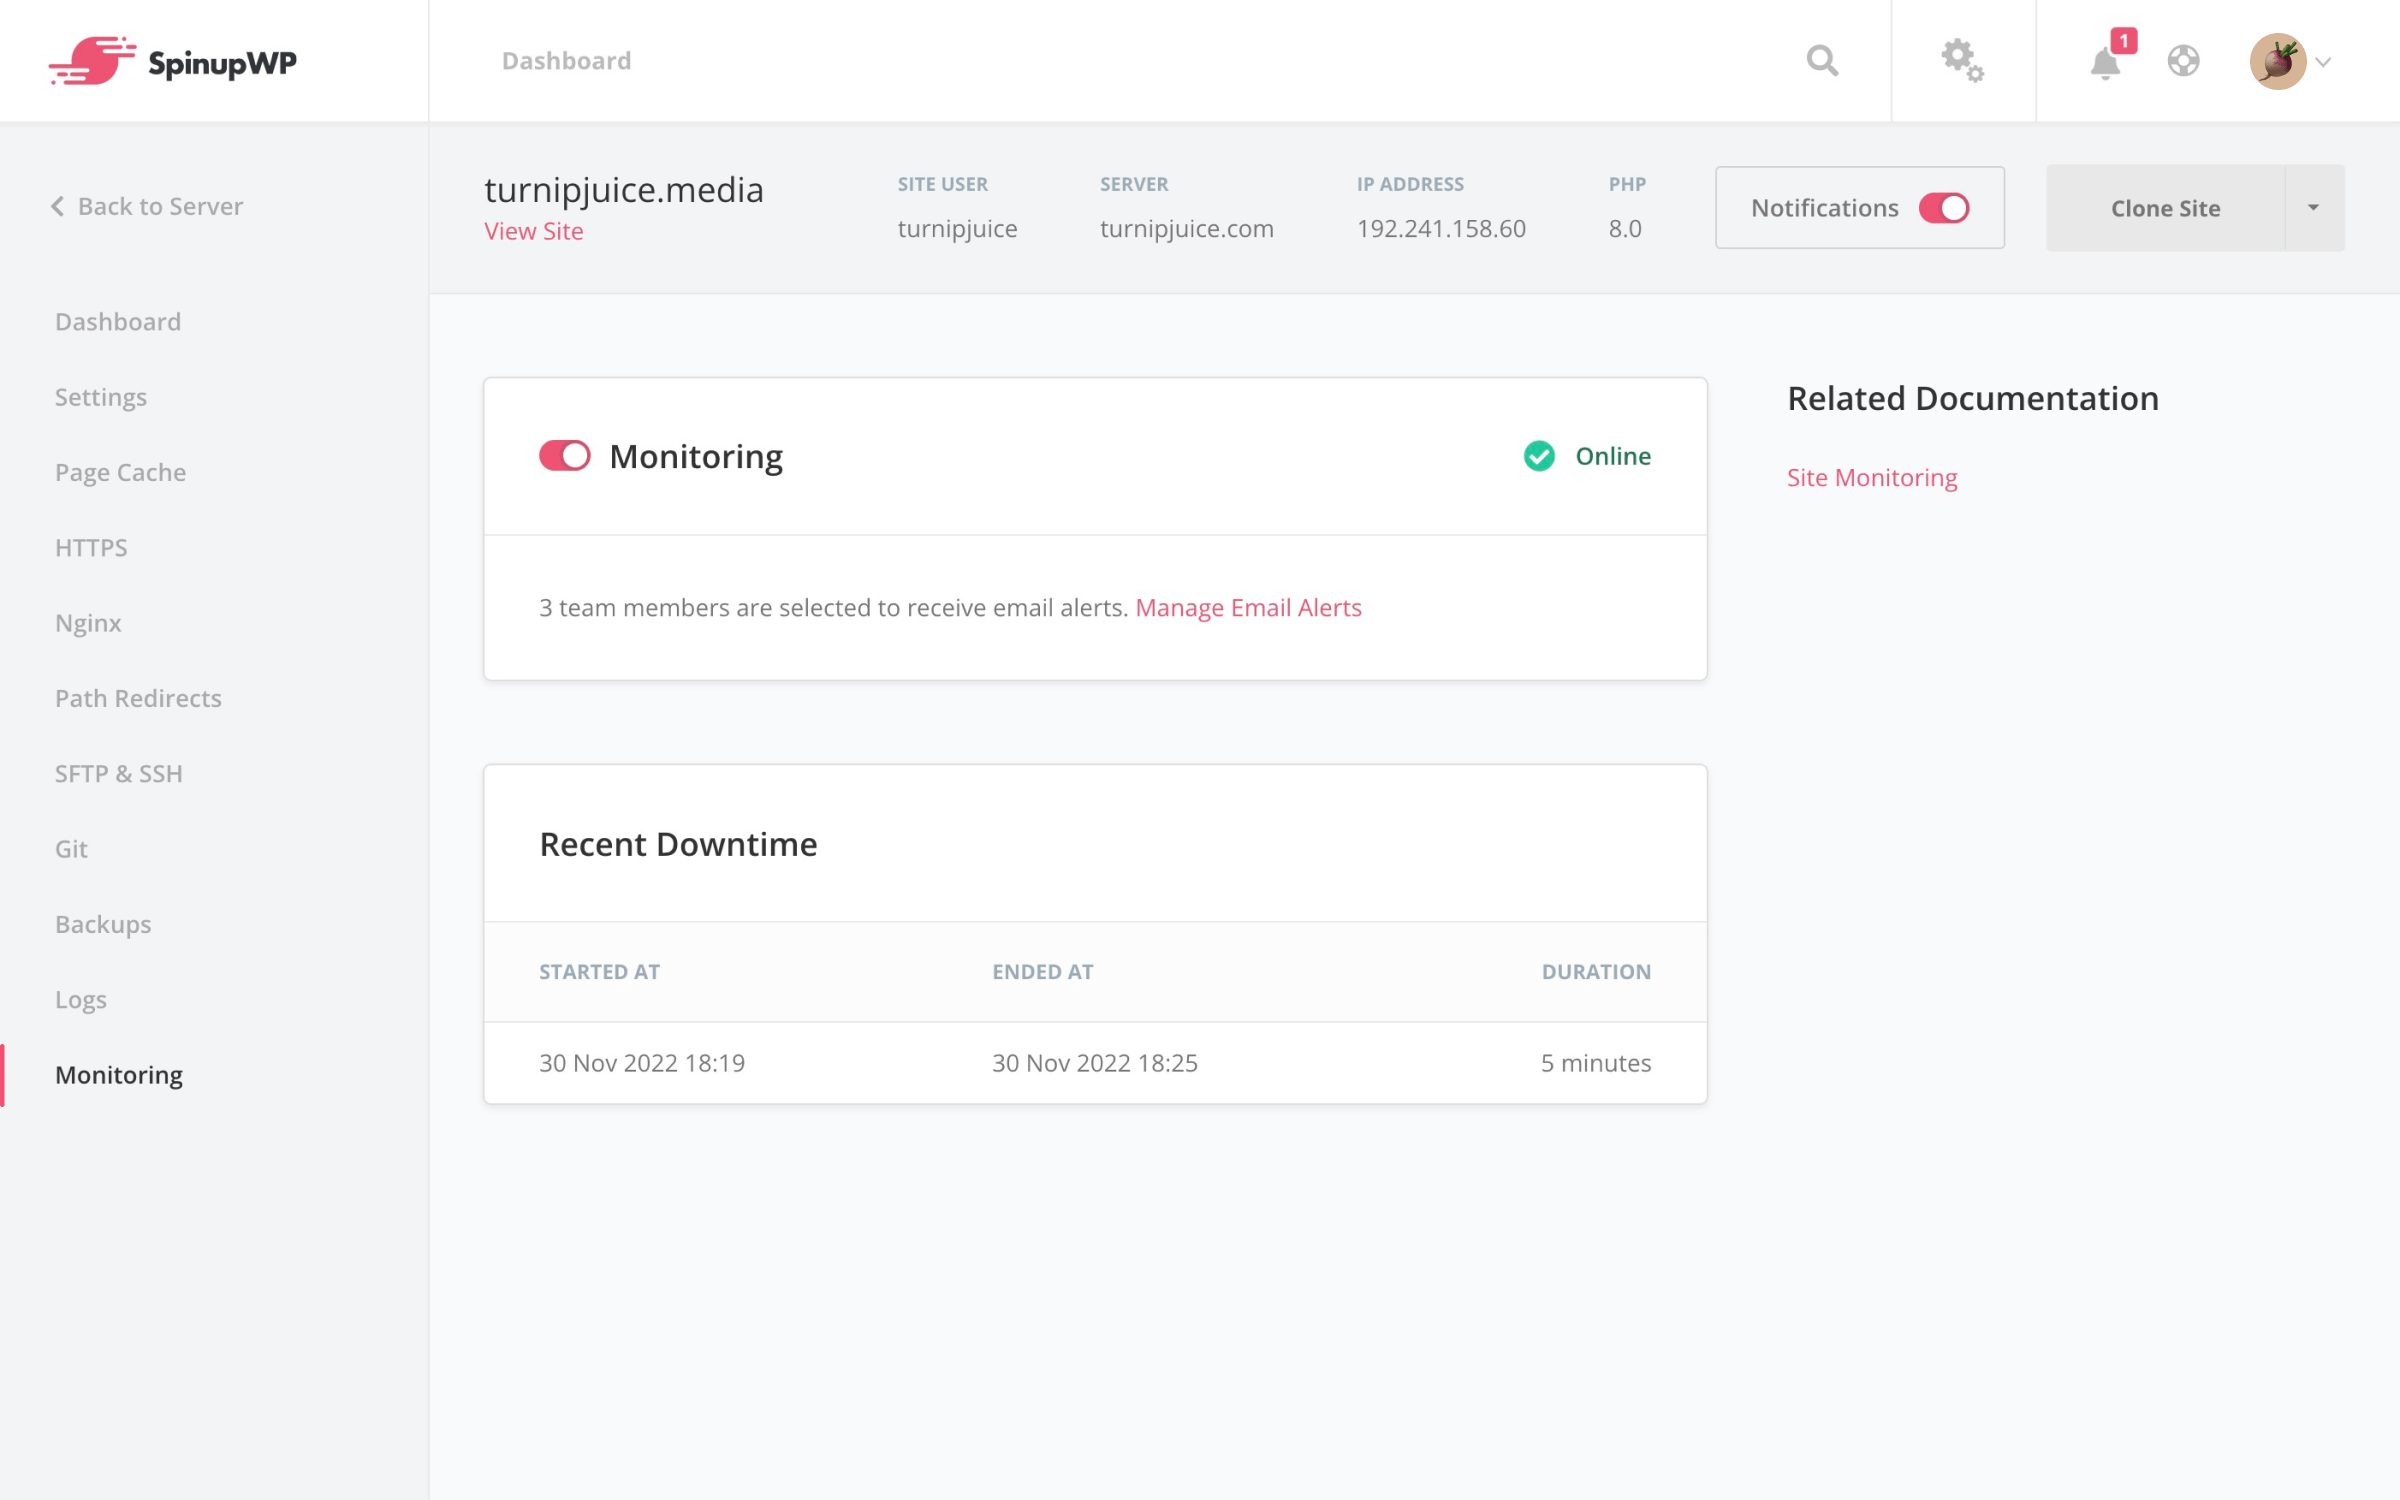Image resolution: width=2400 pixels, height=1500 pixels.
Task: Go to the SFTP & SSH section
Action: click(x=118, y=773)
